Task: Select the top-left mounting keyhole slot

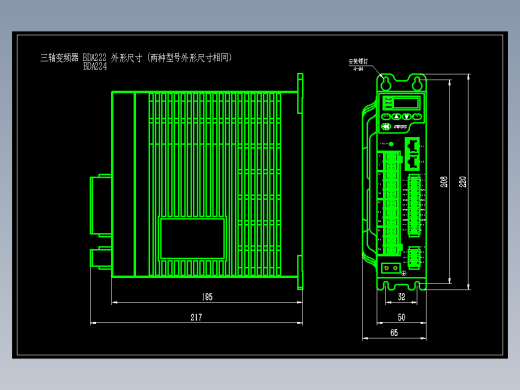Action: click(x=386, y=83)
